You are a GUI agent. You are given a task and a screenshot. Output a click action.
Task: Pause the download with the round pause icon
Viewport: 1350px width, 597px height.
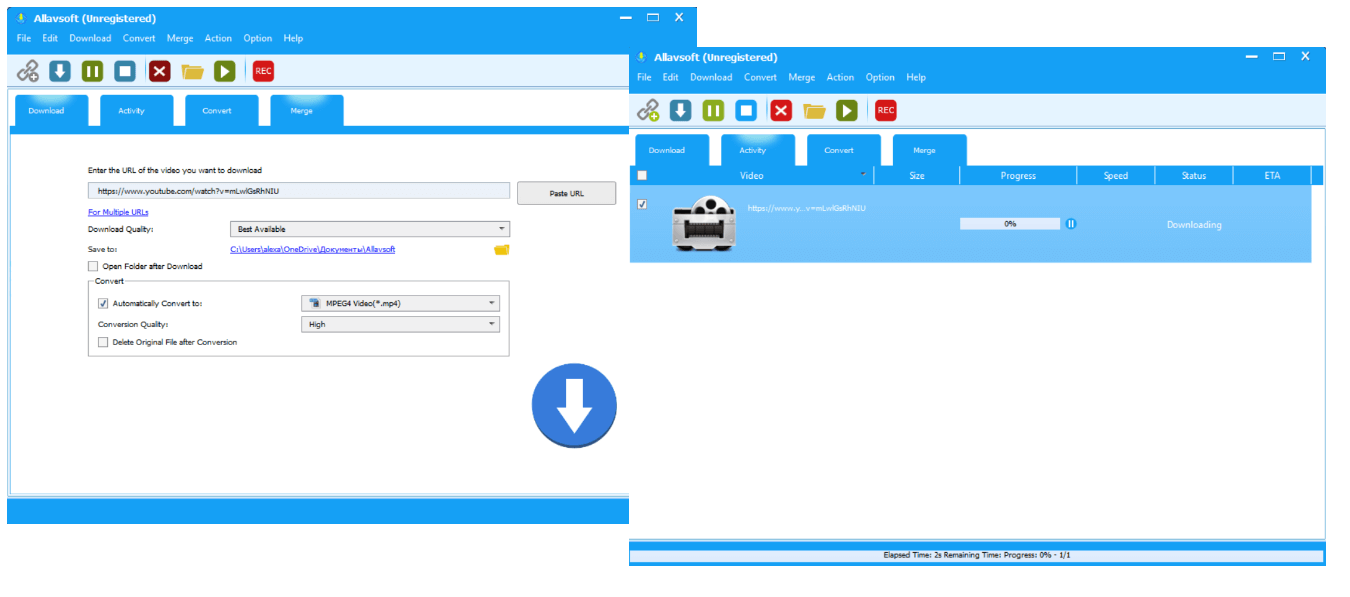point(1071,224)
